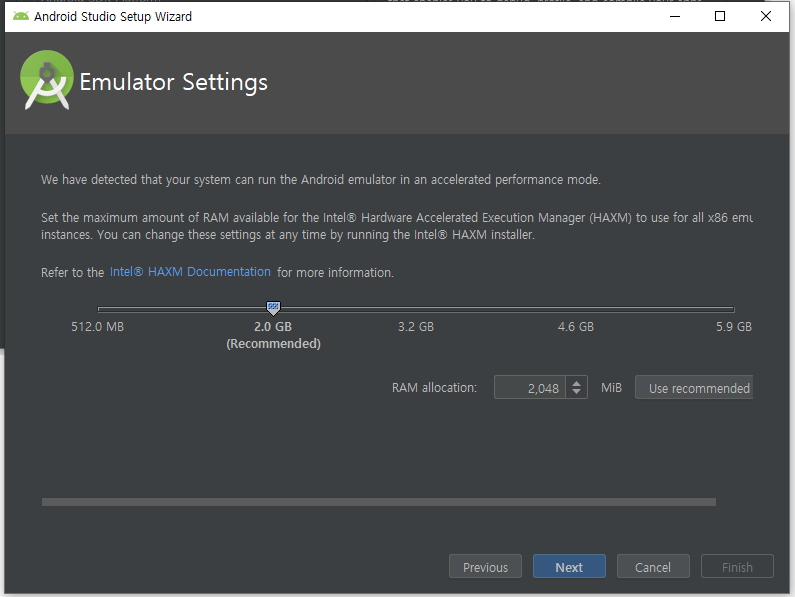This screenshot has height=597, width=795.
Task: Click the Android Studio logo icon
Action: tap(47, 80)
